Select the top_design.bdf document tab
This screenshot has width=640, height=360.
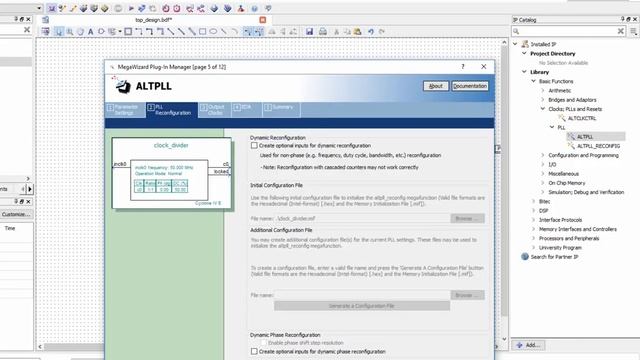coord(153,20)
